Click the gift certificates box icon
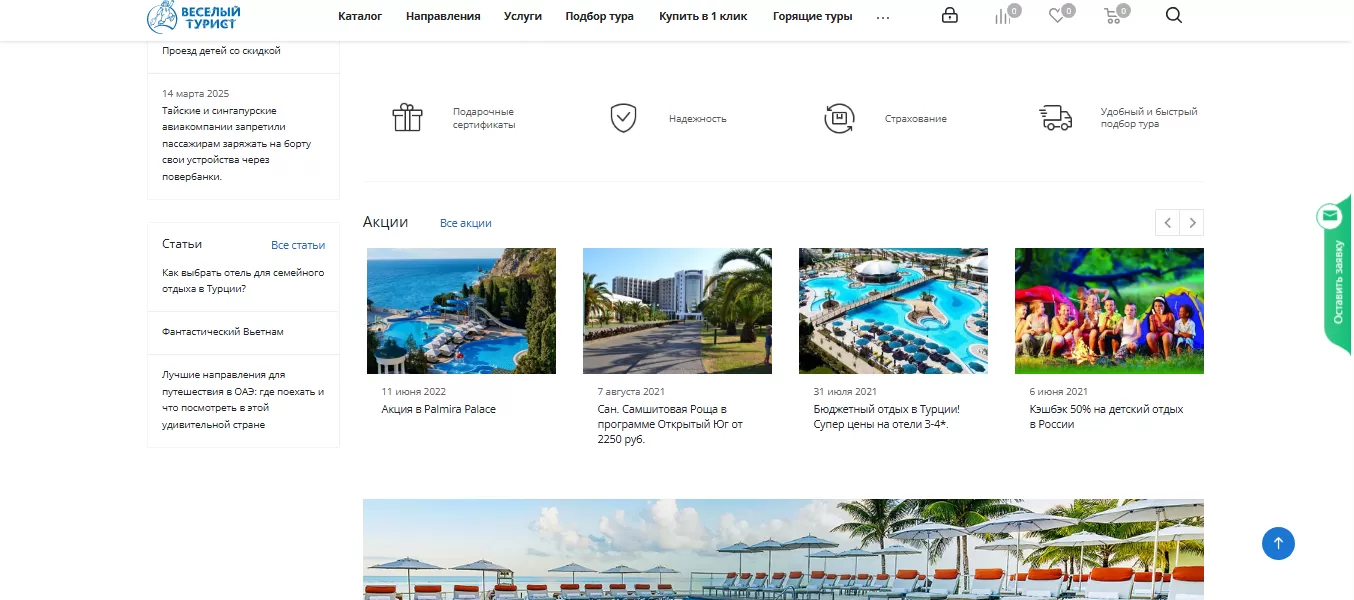 tap(407, 118)
